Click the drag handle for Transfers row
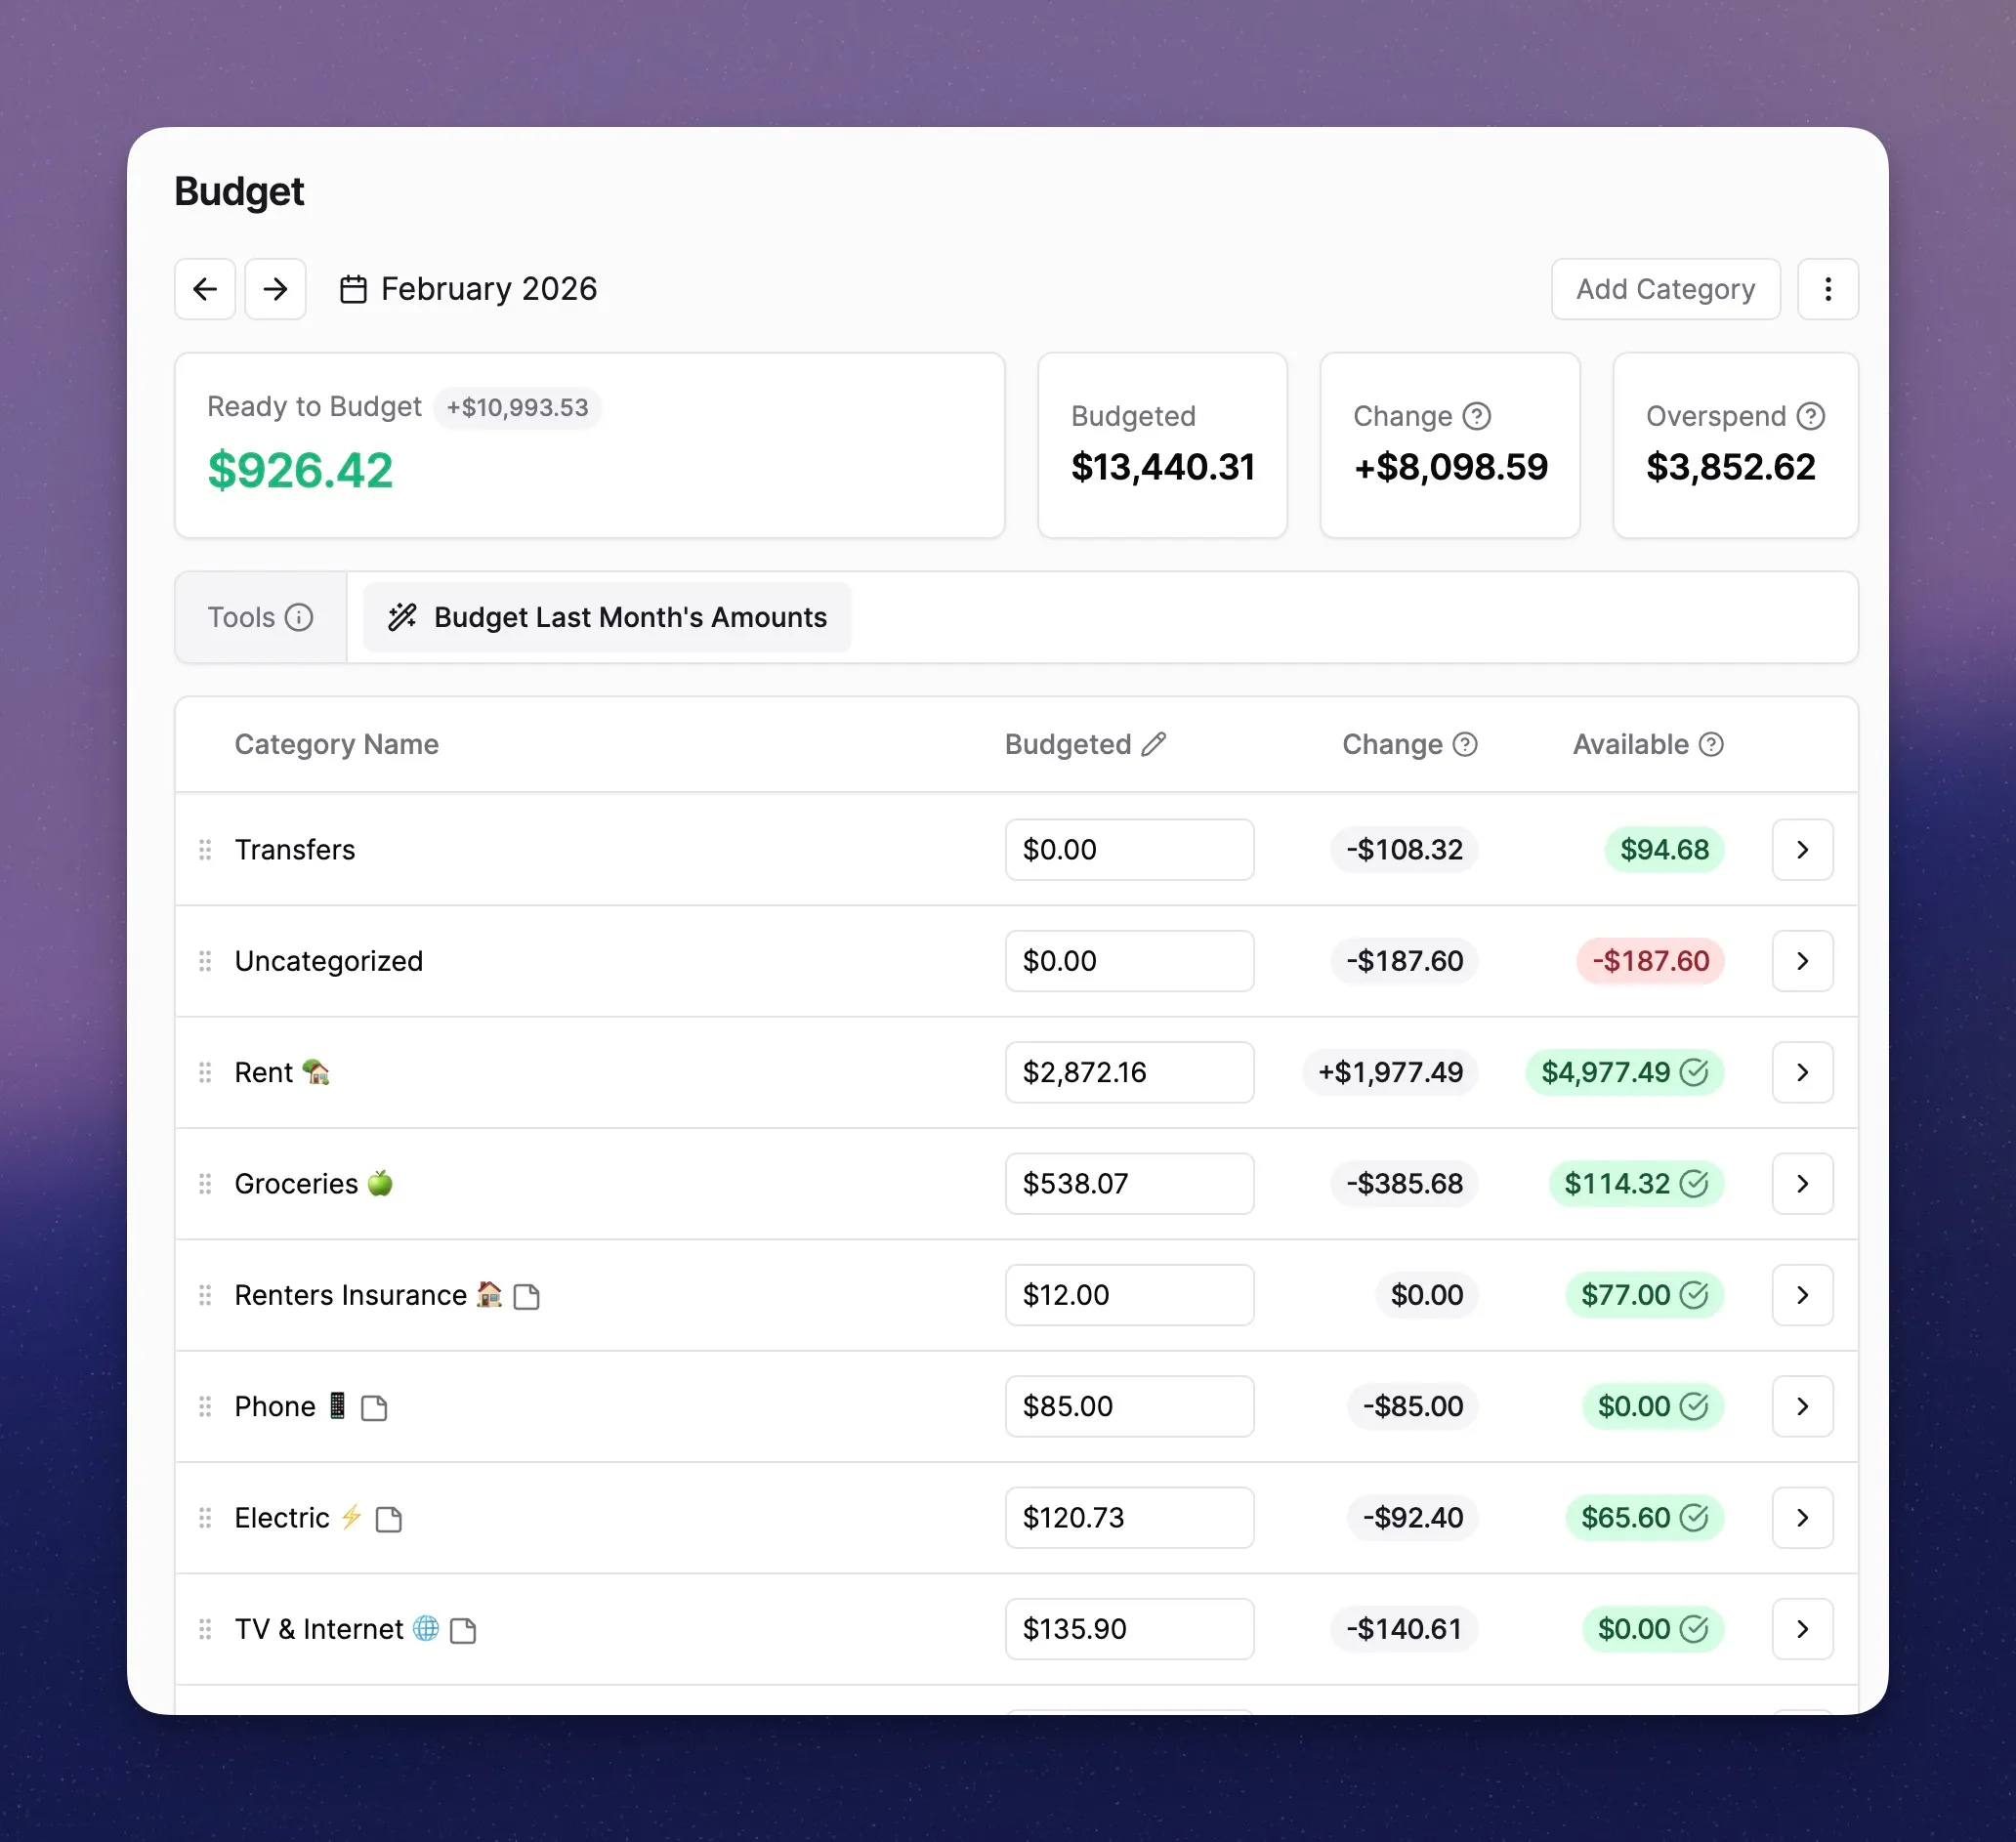This screenshot has height=1842, width=2016. pyautogui.click(x=205, y=849)
